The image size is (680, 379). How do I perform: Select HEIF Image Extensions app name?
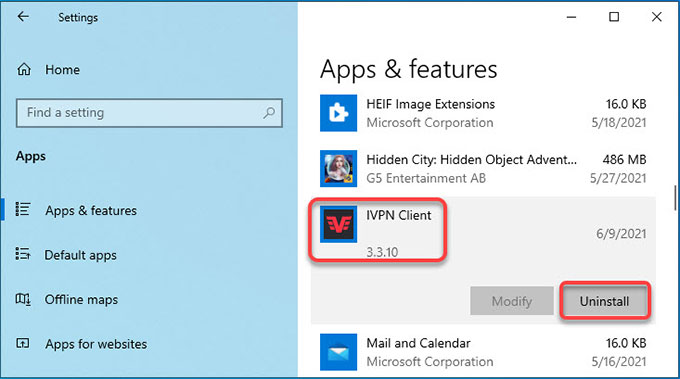point(431,104)
